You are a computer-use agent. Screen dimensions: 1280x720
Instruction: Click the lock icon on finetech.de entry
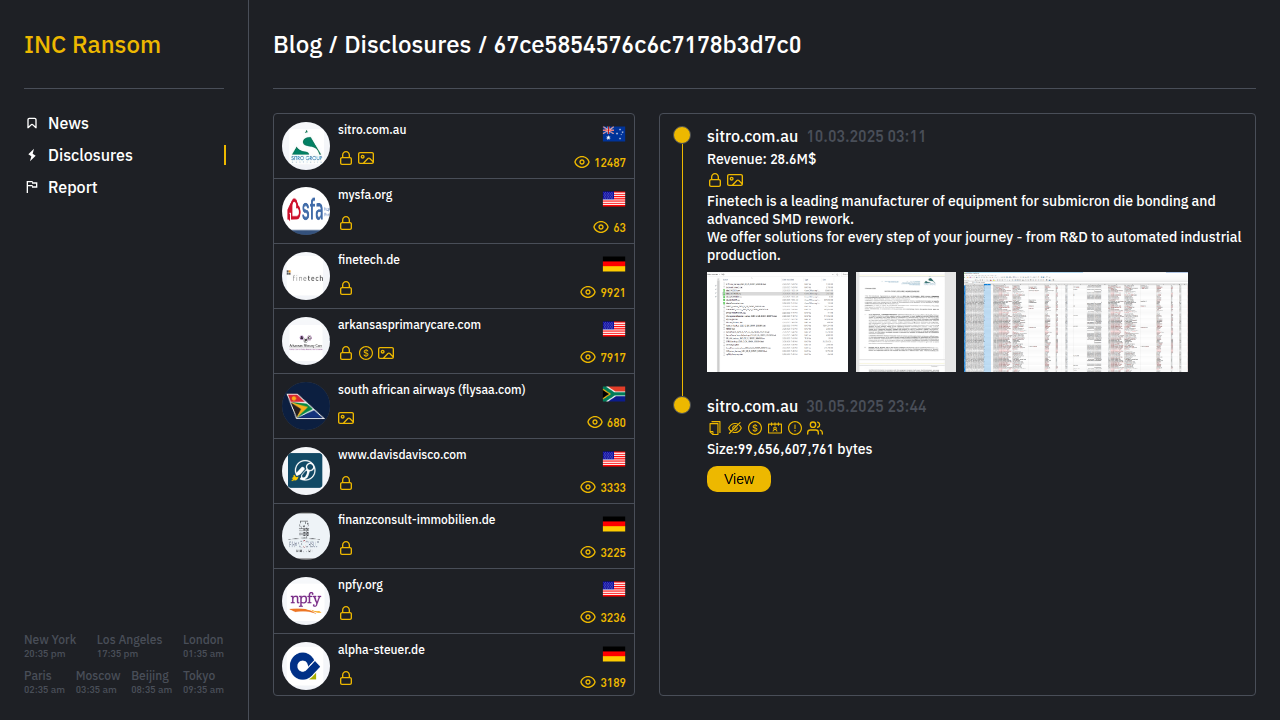pos(346,288)
